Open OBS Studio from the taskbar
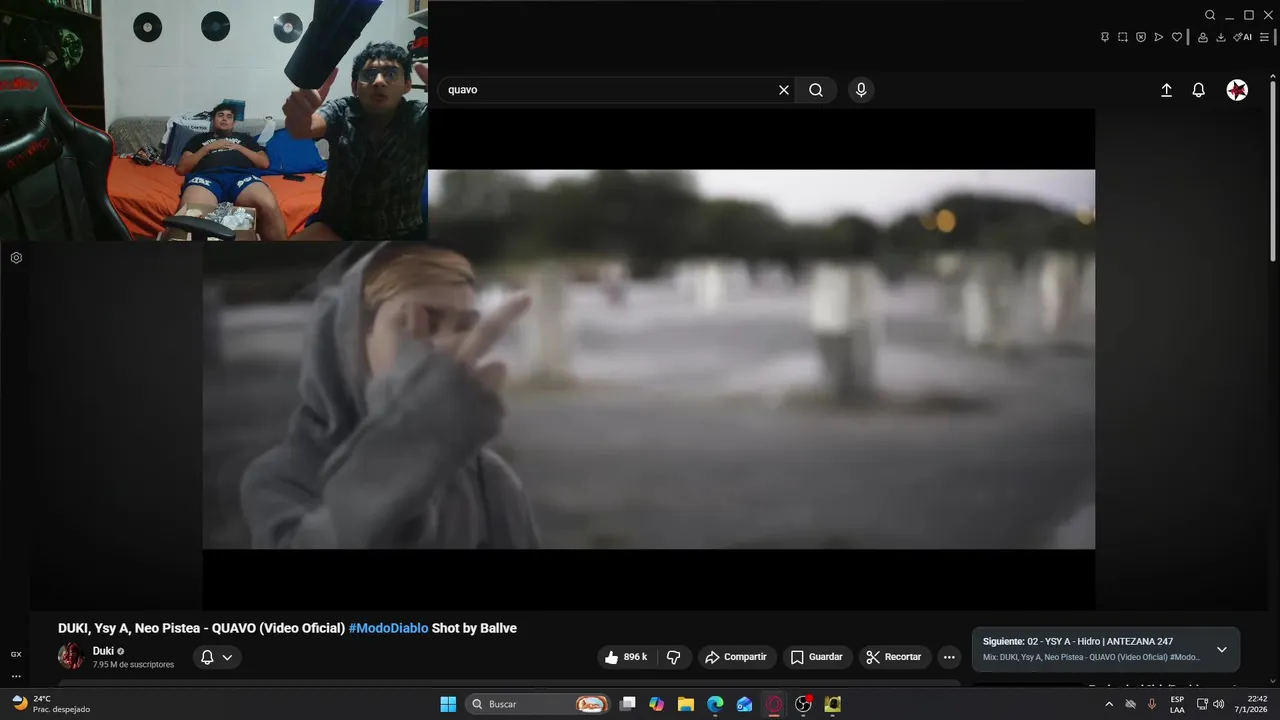The image size is (1280, 720). 803,704
